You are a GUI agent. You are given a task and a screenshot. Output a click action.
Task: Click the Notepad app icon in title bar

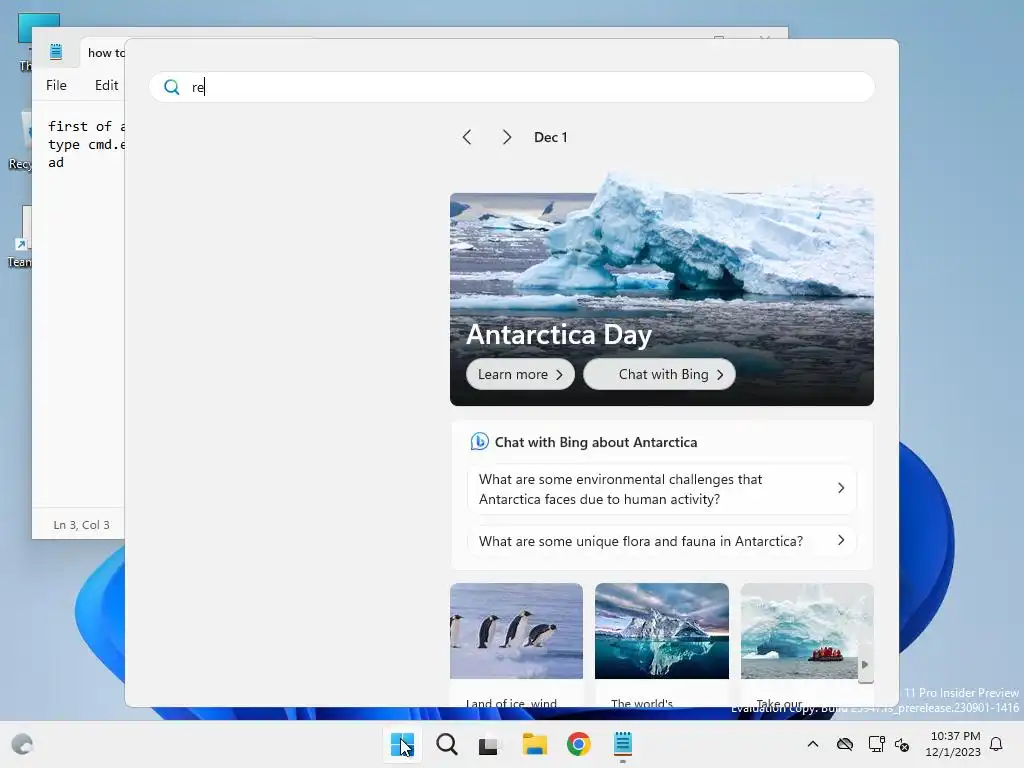(56, 52)
